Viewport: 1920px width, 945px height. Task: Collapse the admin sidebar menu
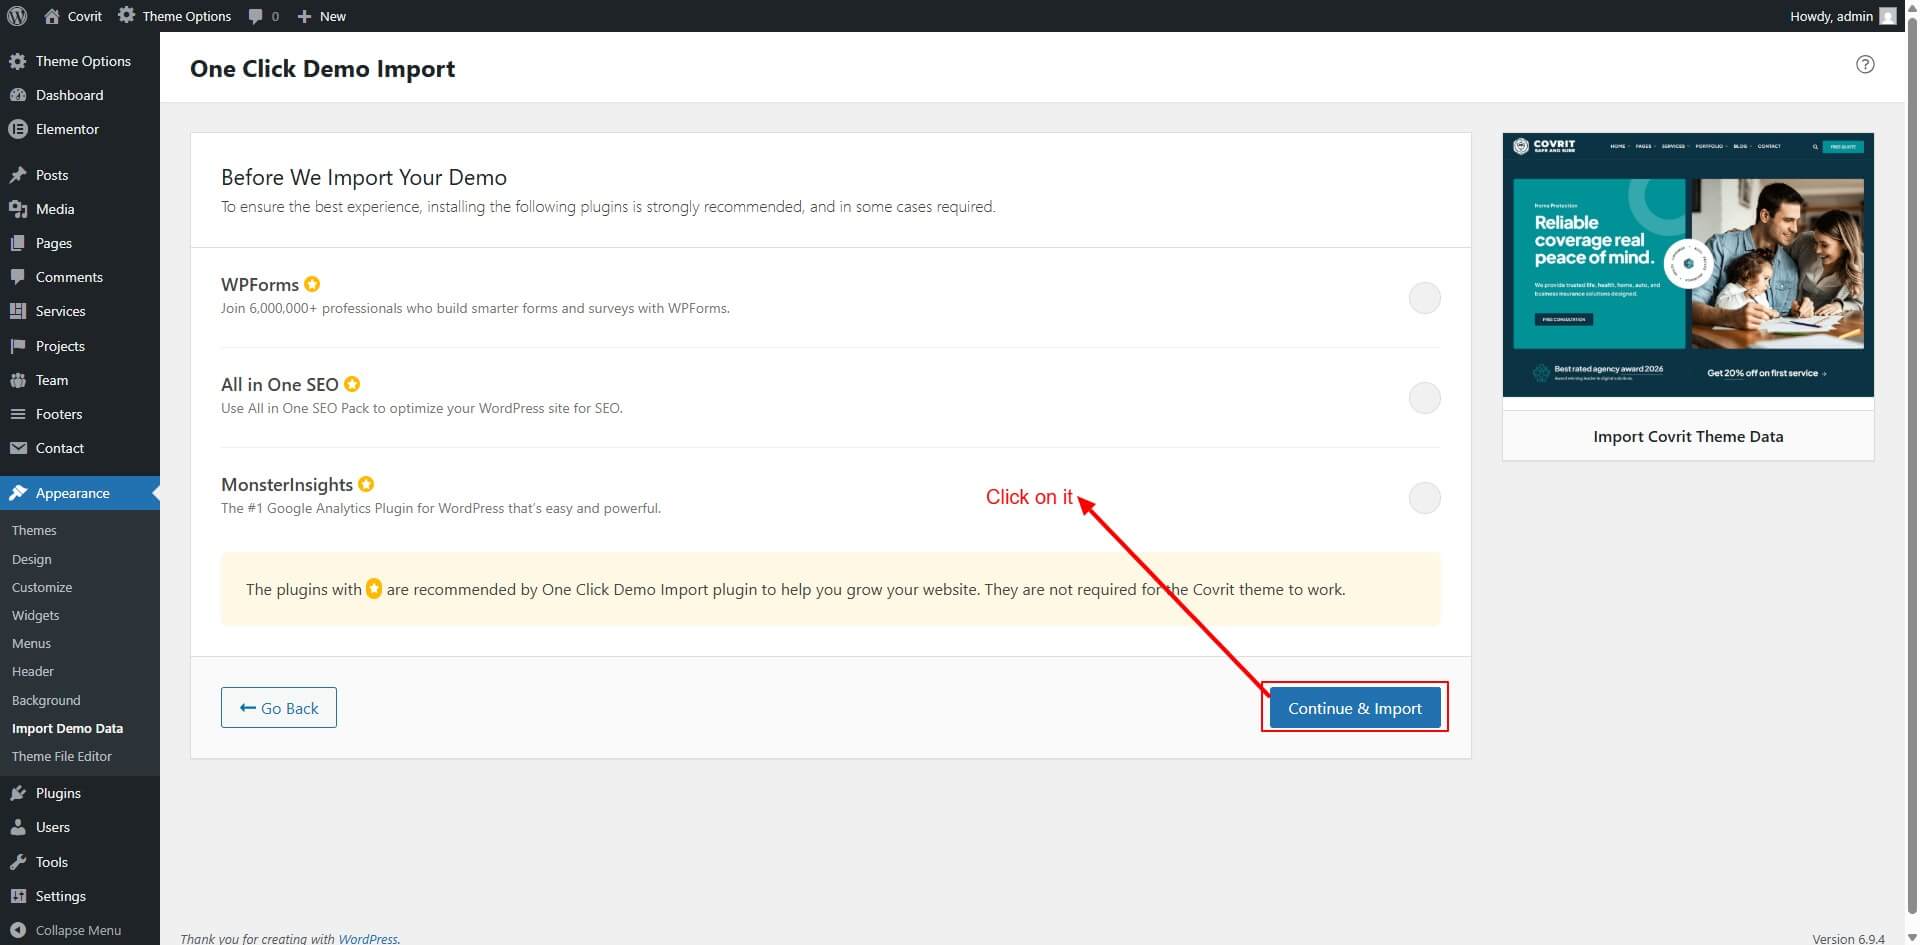[77, 930]
